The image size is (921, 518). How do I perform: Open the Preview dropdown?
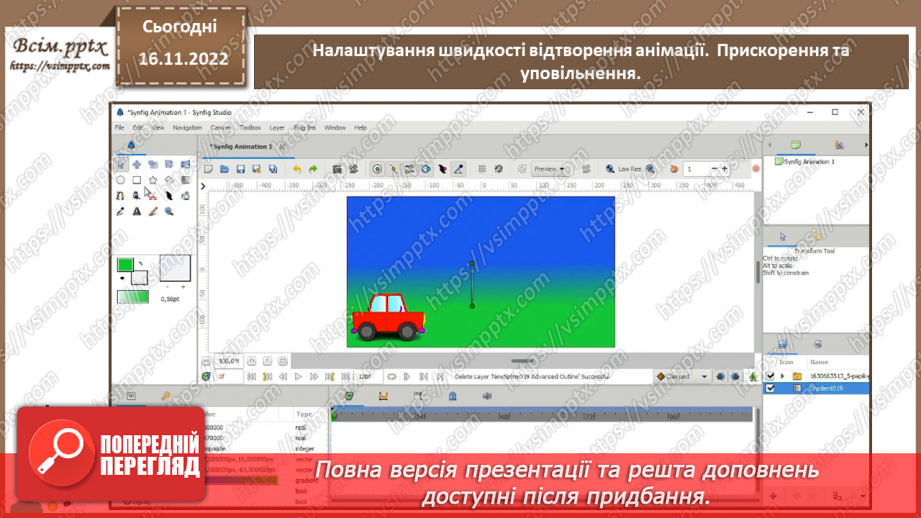click(550, 169)
